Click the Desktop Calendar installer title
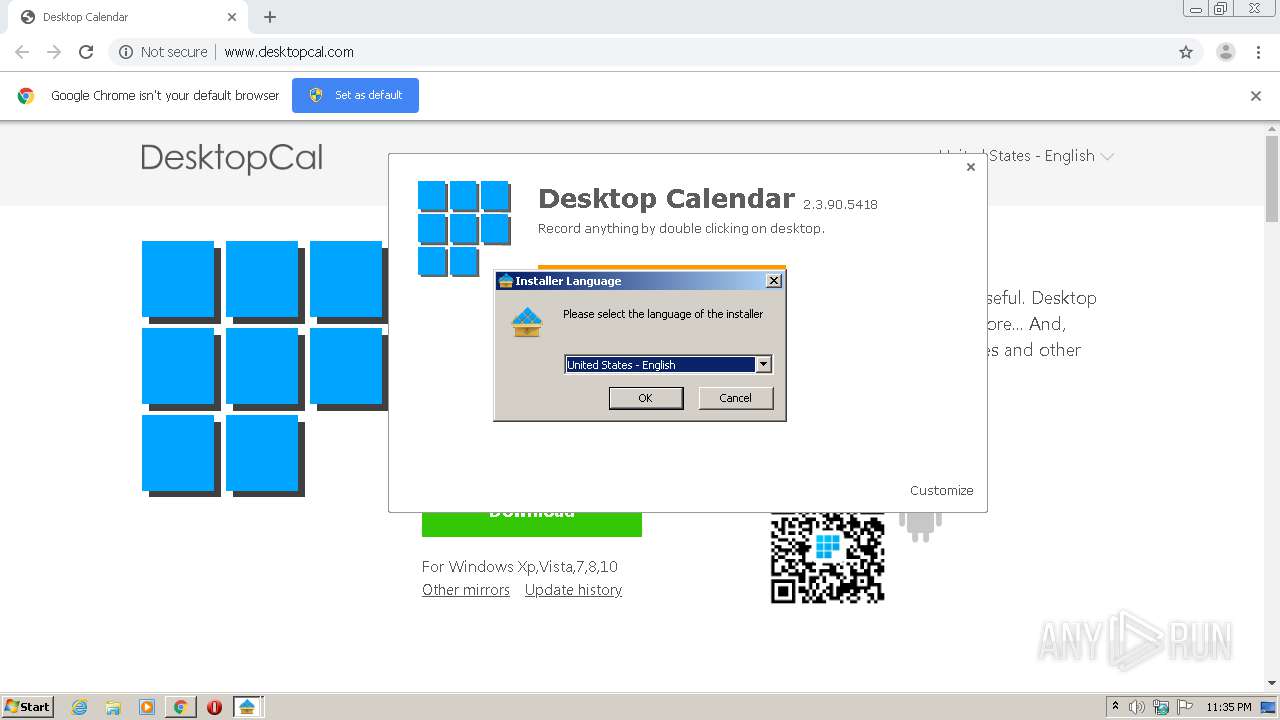This screenshot has width=1280, height=720. 666,198
